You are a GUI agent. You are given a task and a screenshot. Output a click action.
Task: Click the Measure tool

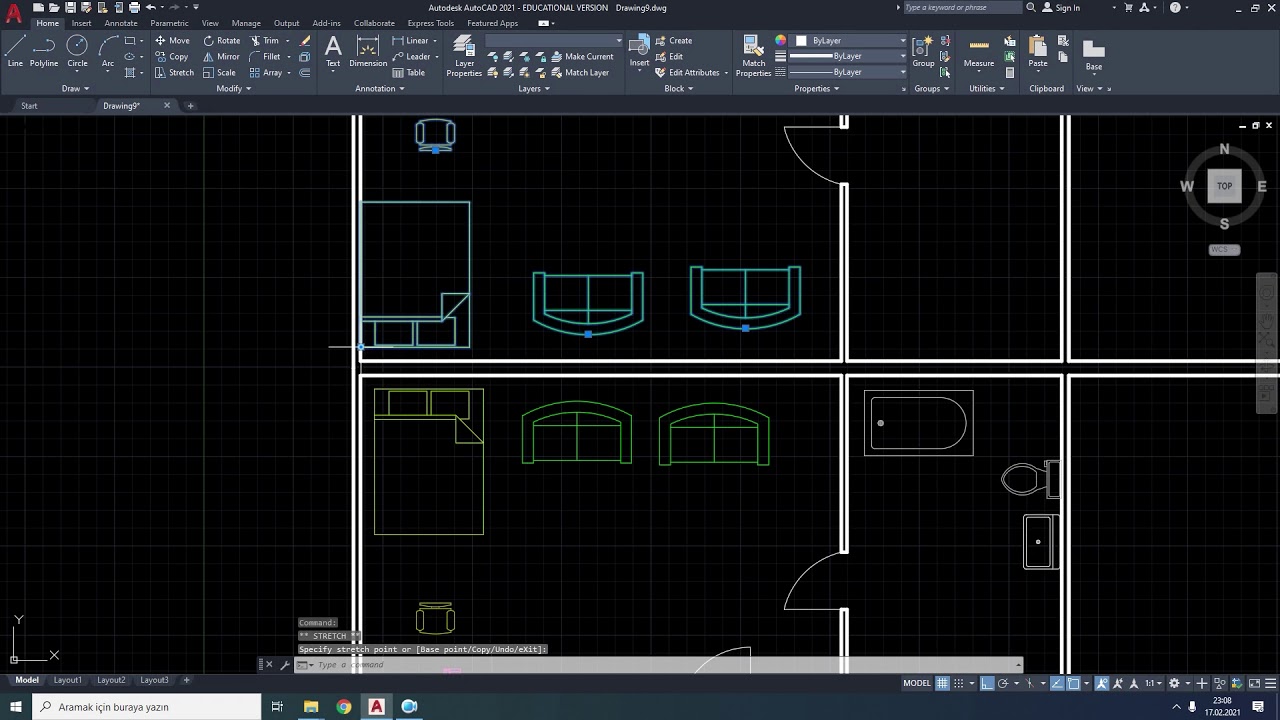[979, 52]
